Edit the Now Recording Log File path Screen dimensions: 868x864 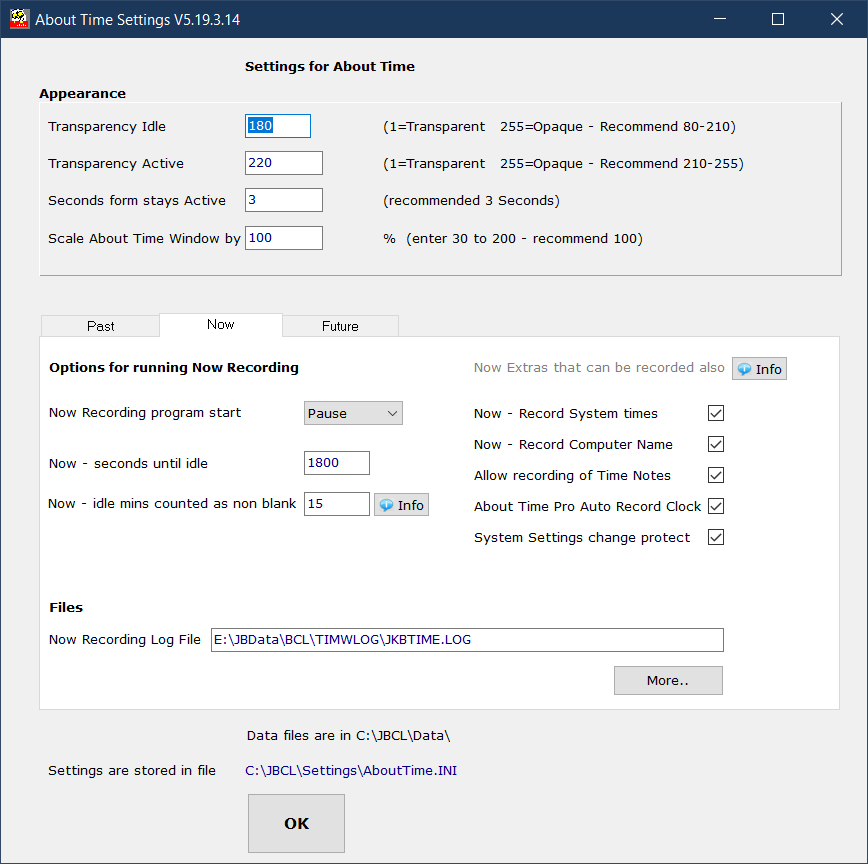(467, 639)
